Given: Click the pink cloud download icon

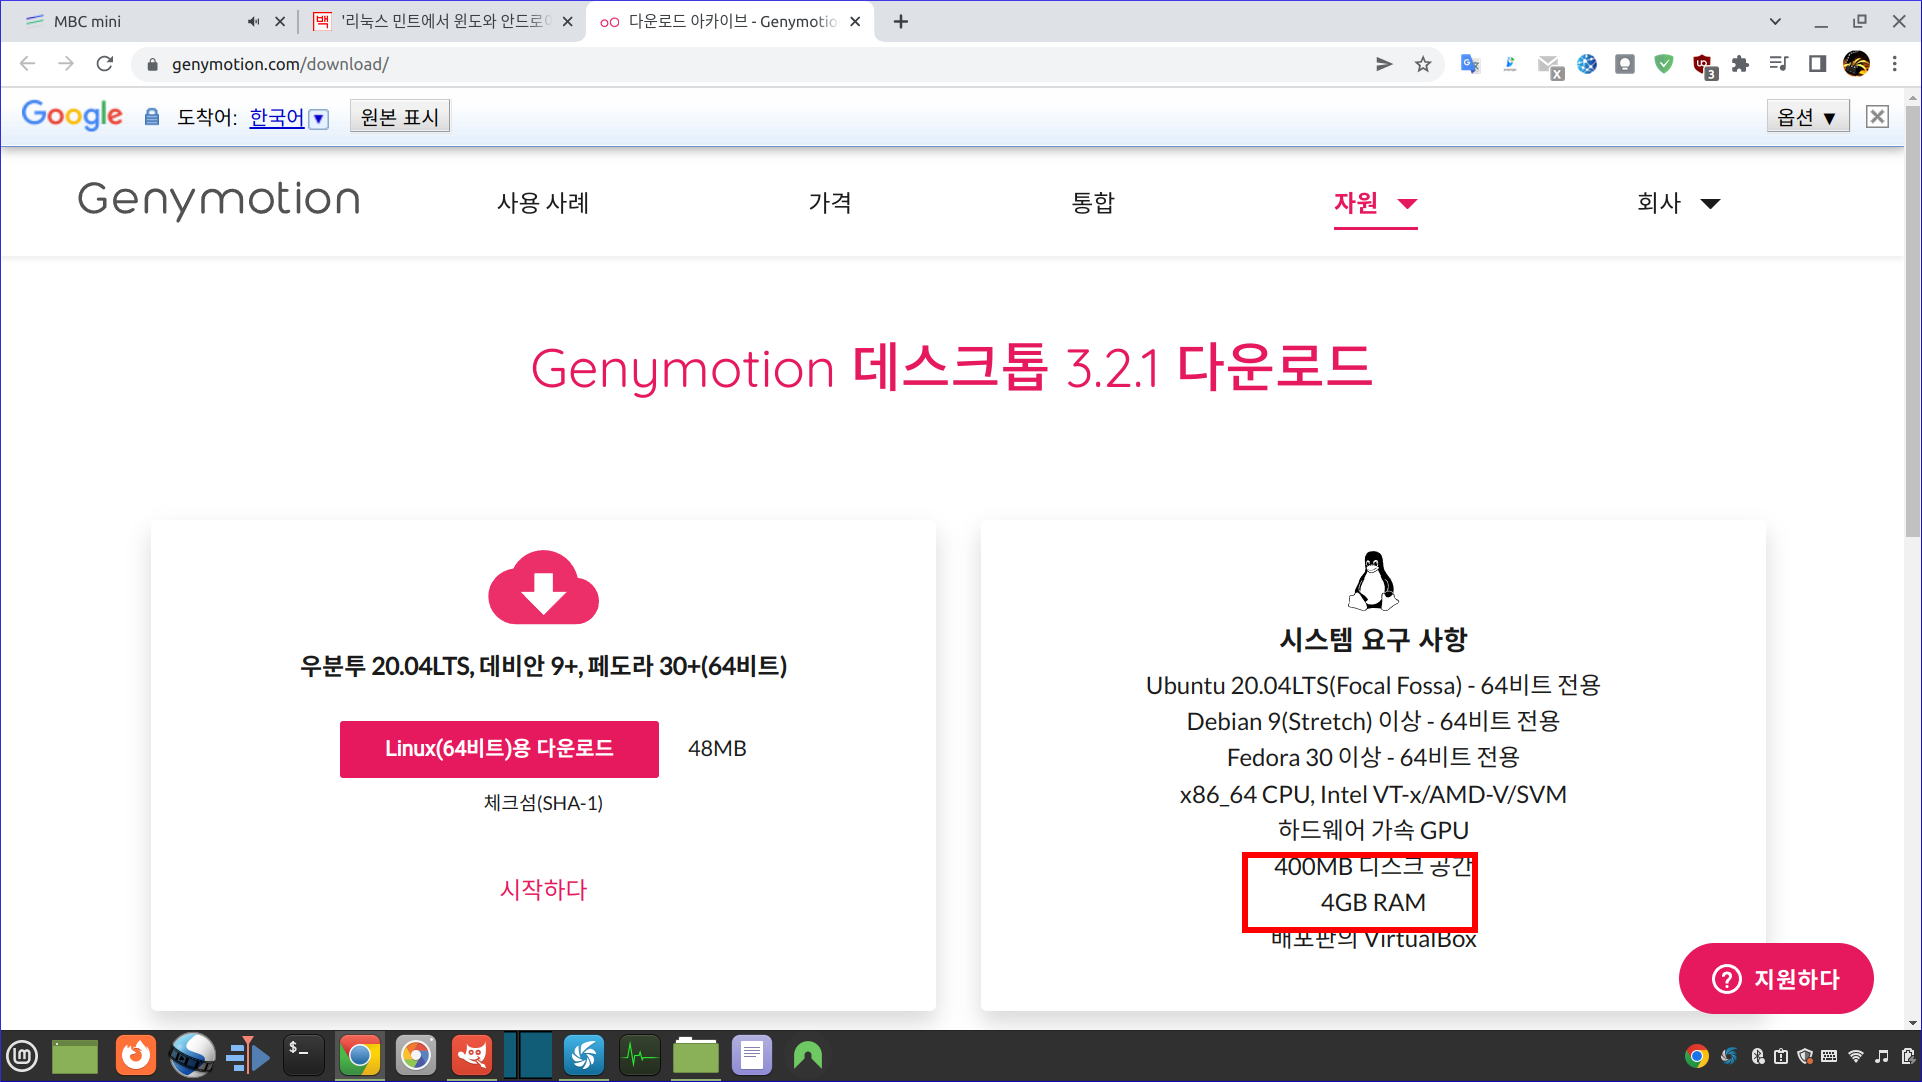Looking at the screenshot, I should pos(543,588).
